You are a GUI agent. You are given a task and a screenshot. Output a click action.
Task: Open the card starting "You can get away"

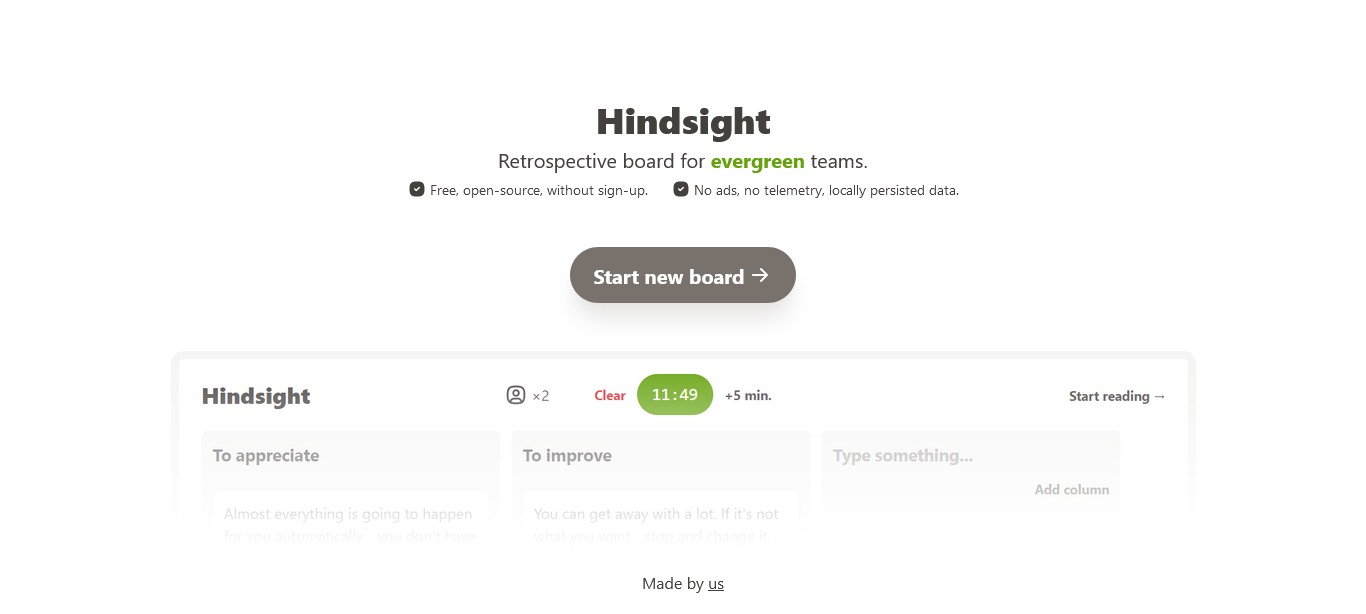660,520
